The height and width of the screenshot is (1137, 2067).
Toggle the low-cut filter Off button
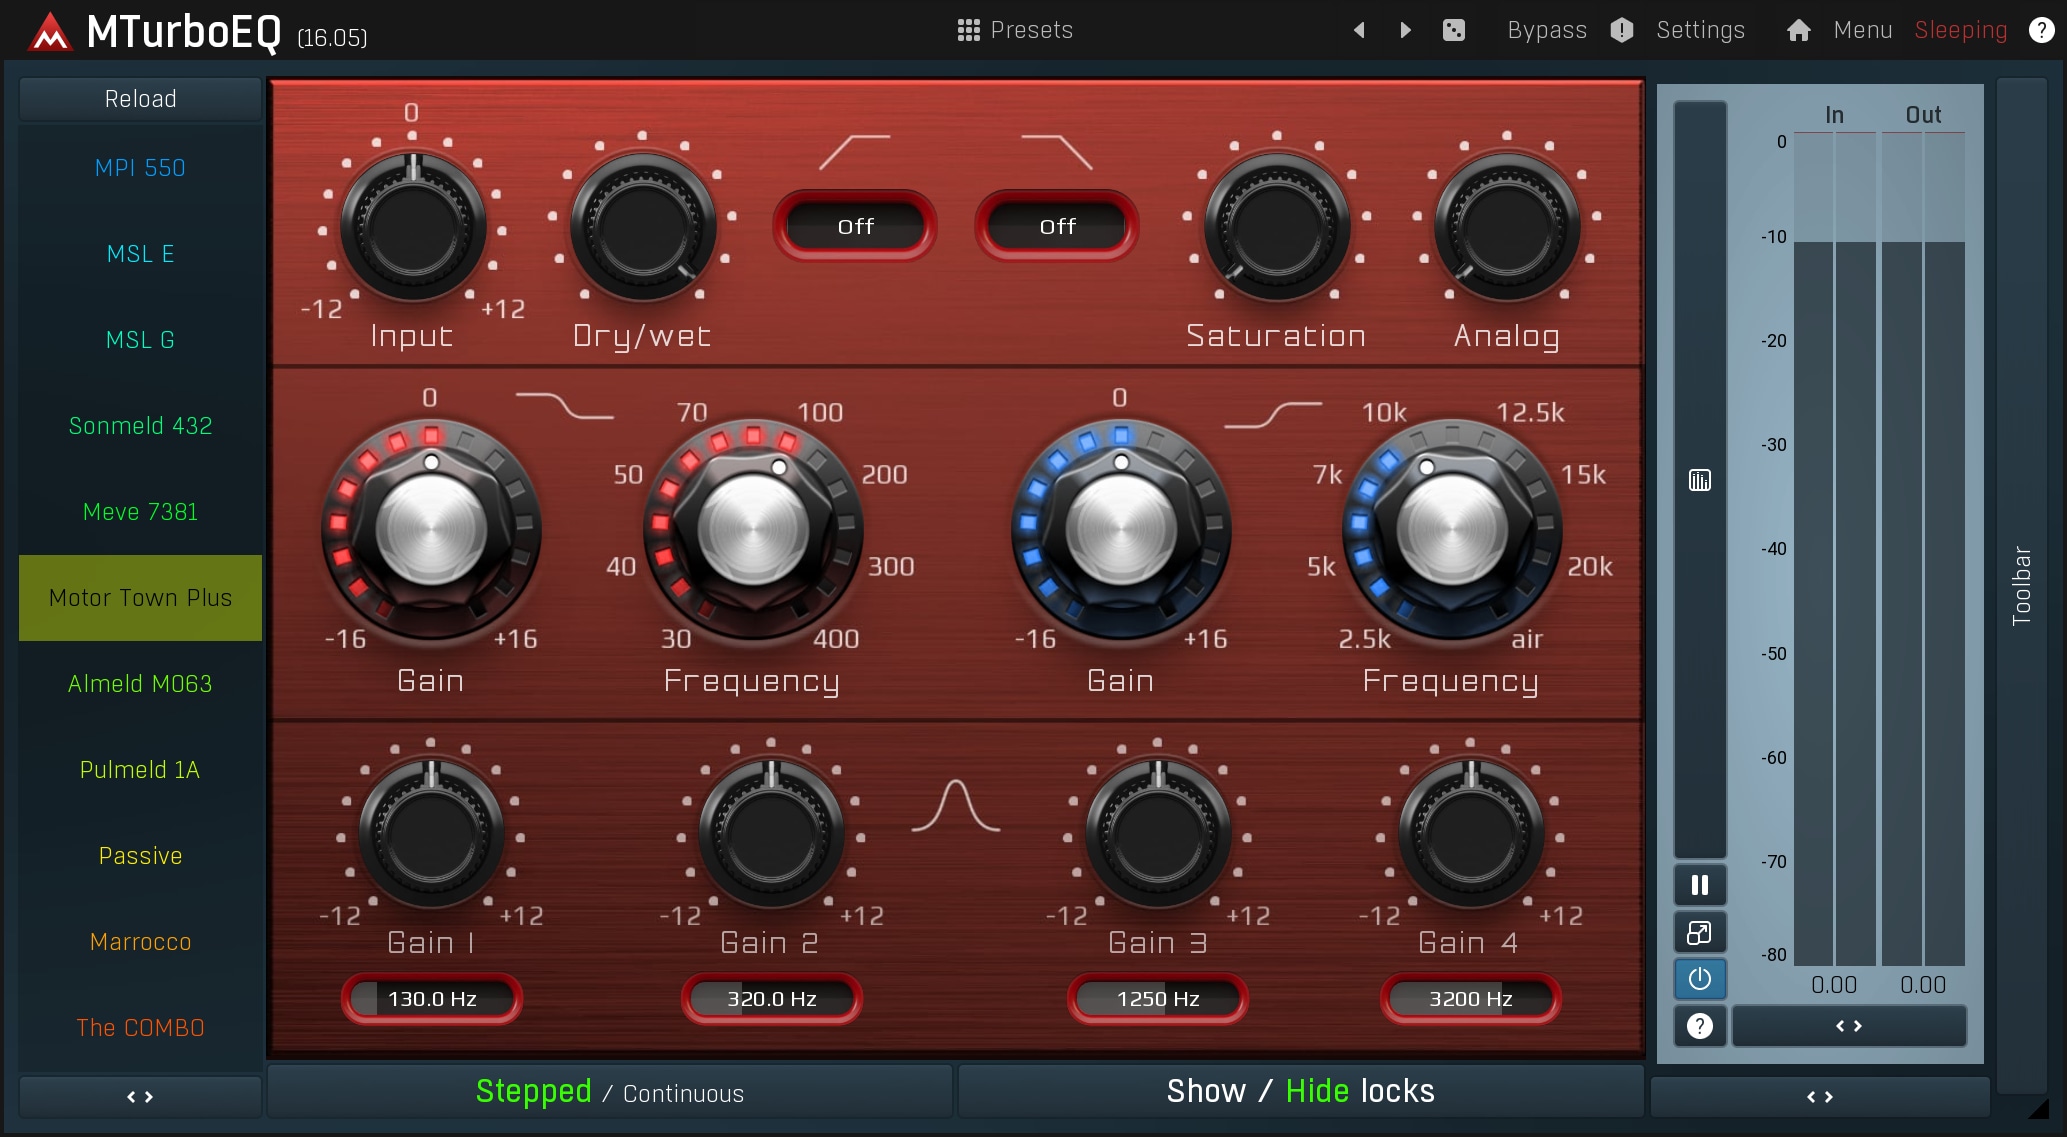click(855, 226)
